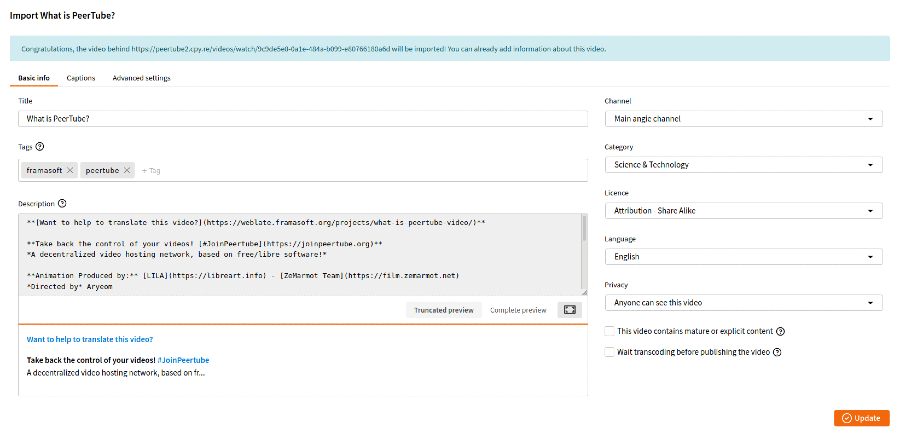Check 'This video contains mature or explicit content'
900x433 pixels.
[609, 331]
